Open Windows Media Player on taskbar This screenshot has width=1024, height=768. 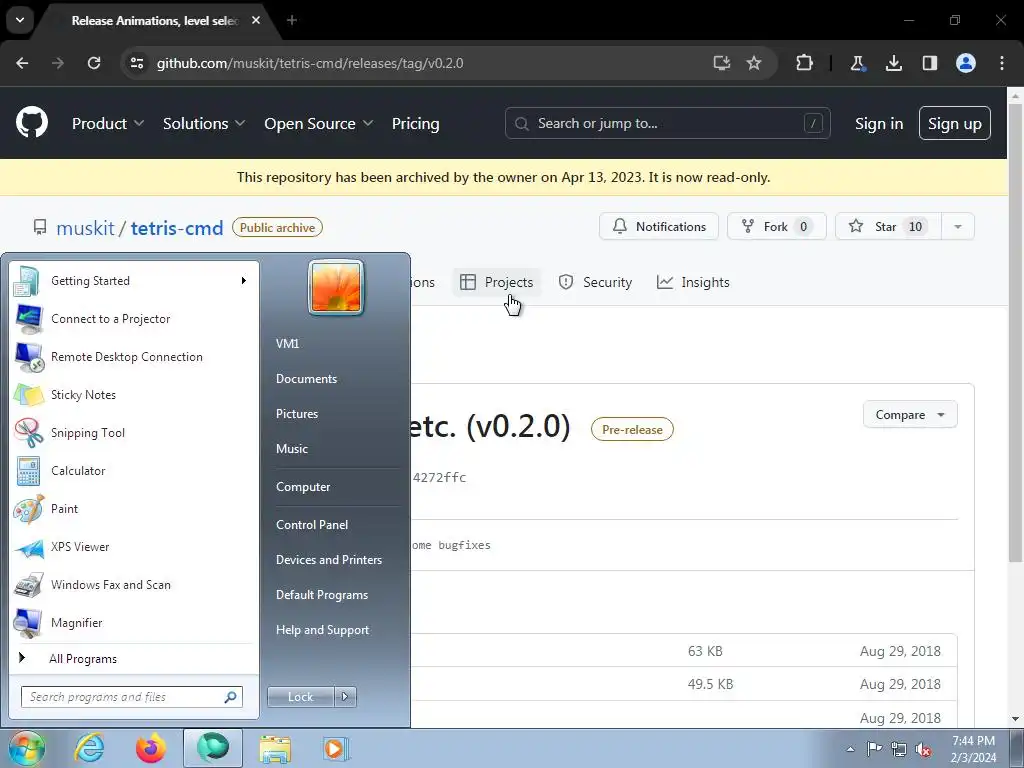(x=337, y=748)
